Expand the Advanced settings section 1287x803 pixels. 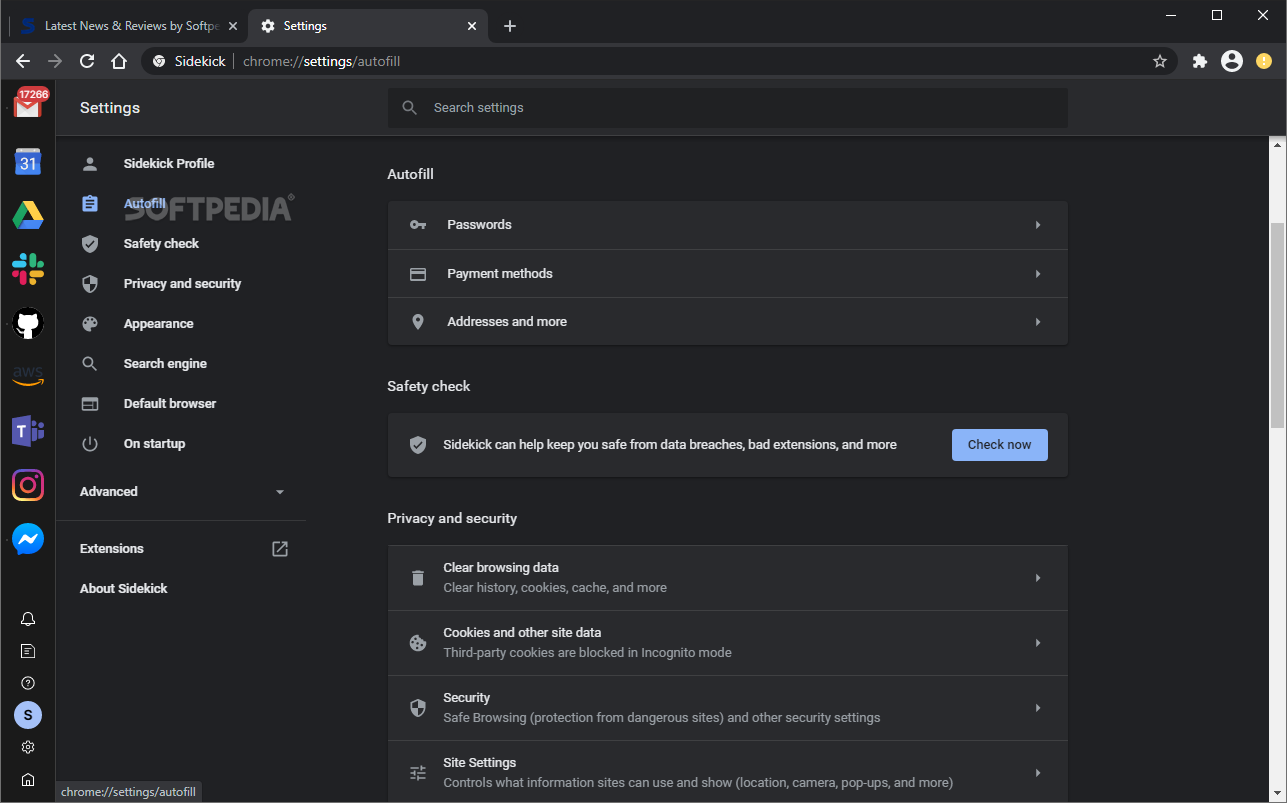182,491
